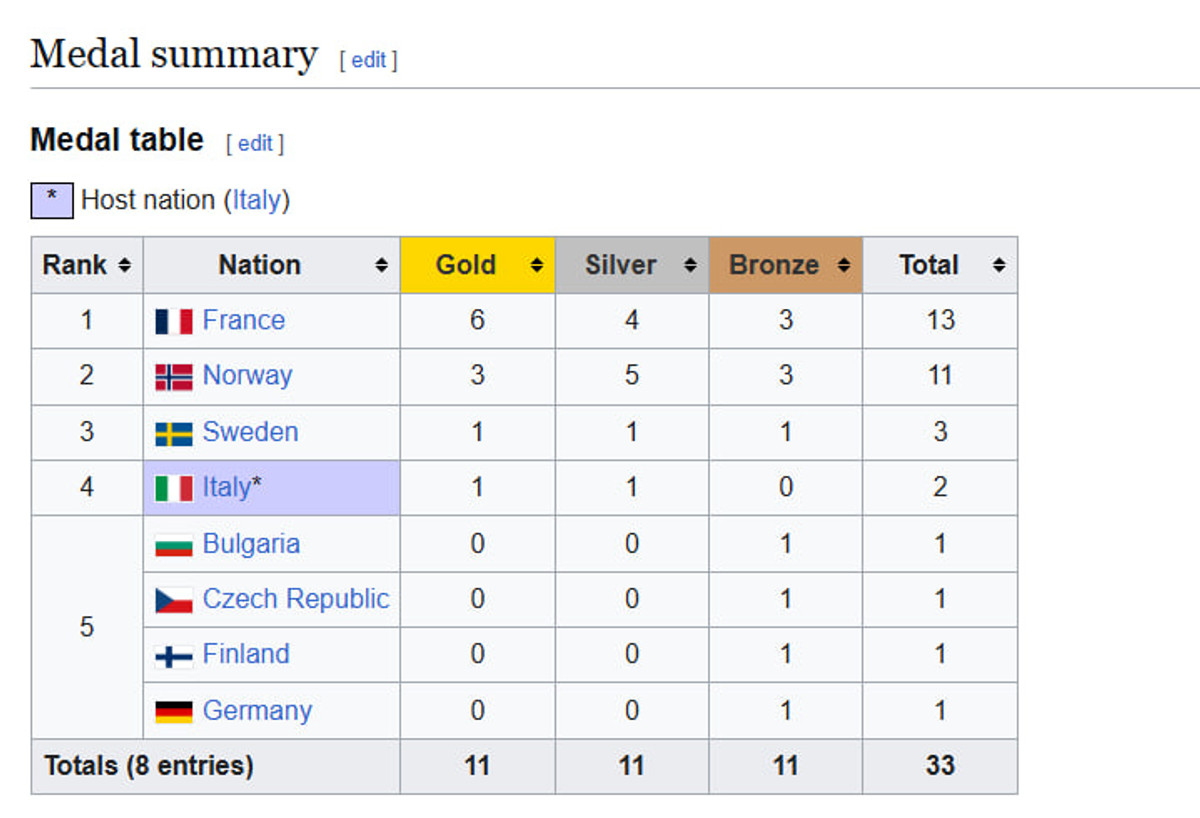Open the Italy host nation link
The image size is (1200, 818).
256,200
